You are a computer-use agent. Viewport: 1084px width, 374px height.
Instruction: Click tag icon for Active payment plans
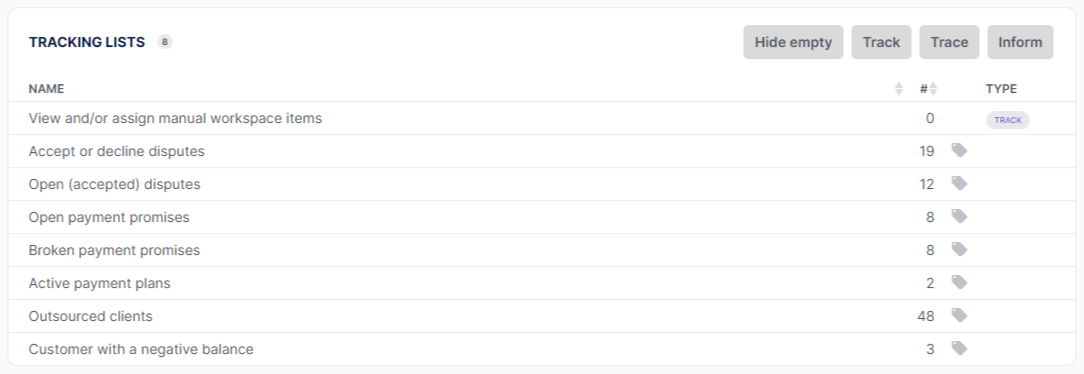point(959,282)
